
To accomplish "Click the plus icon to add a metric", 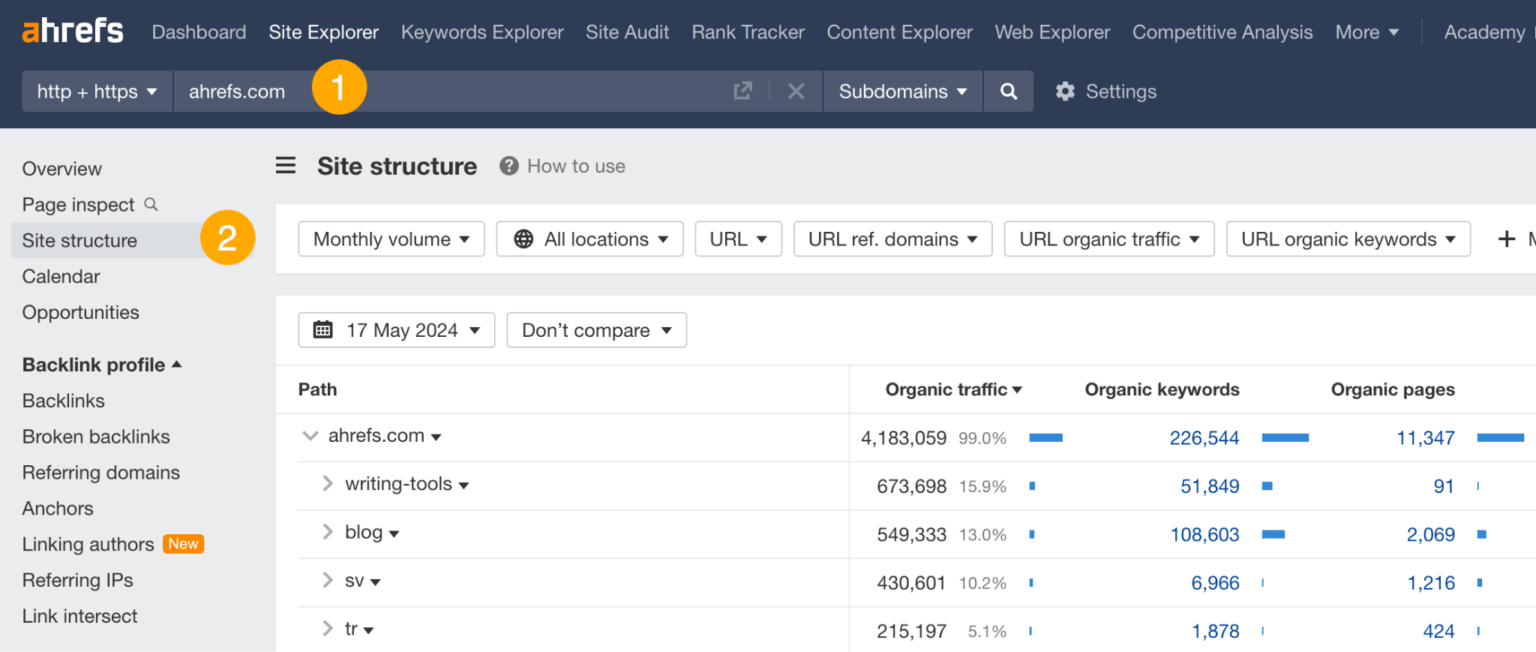I will tap(1505, 239).
